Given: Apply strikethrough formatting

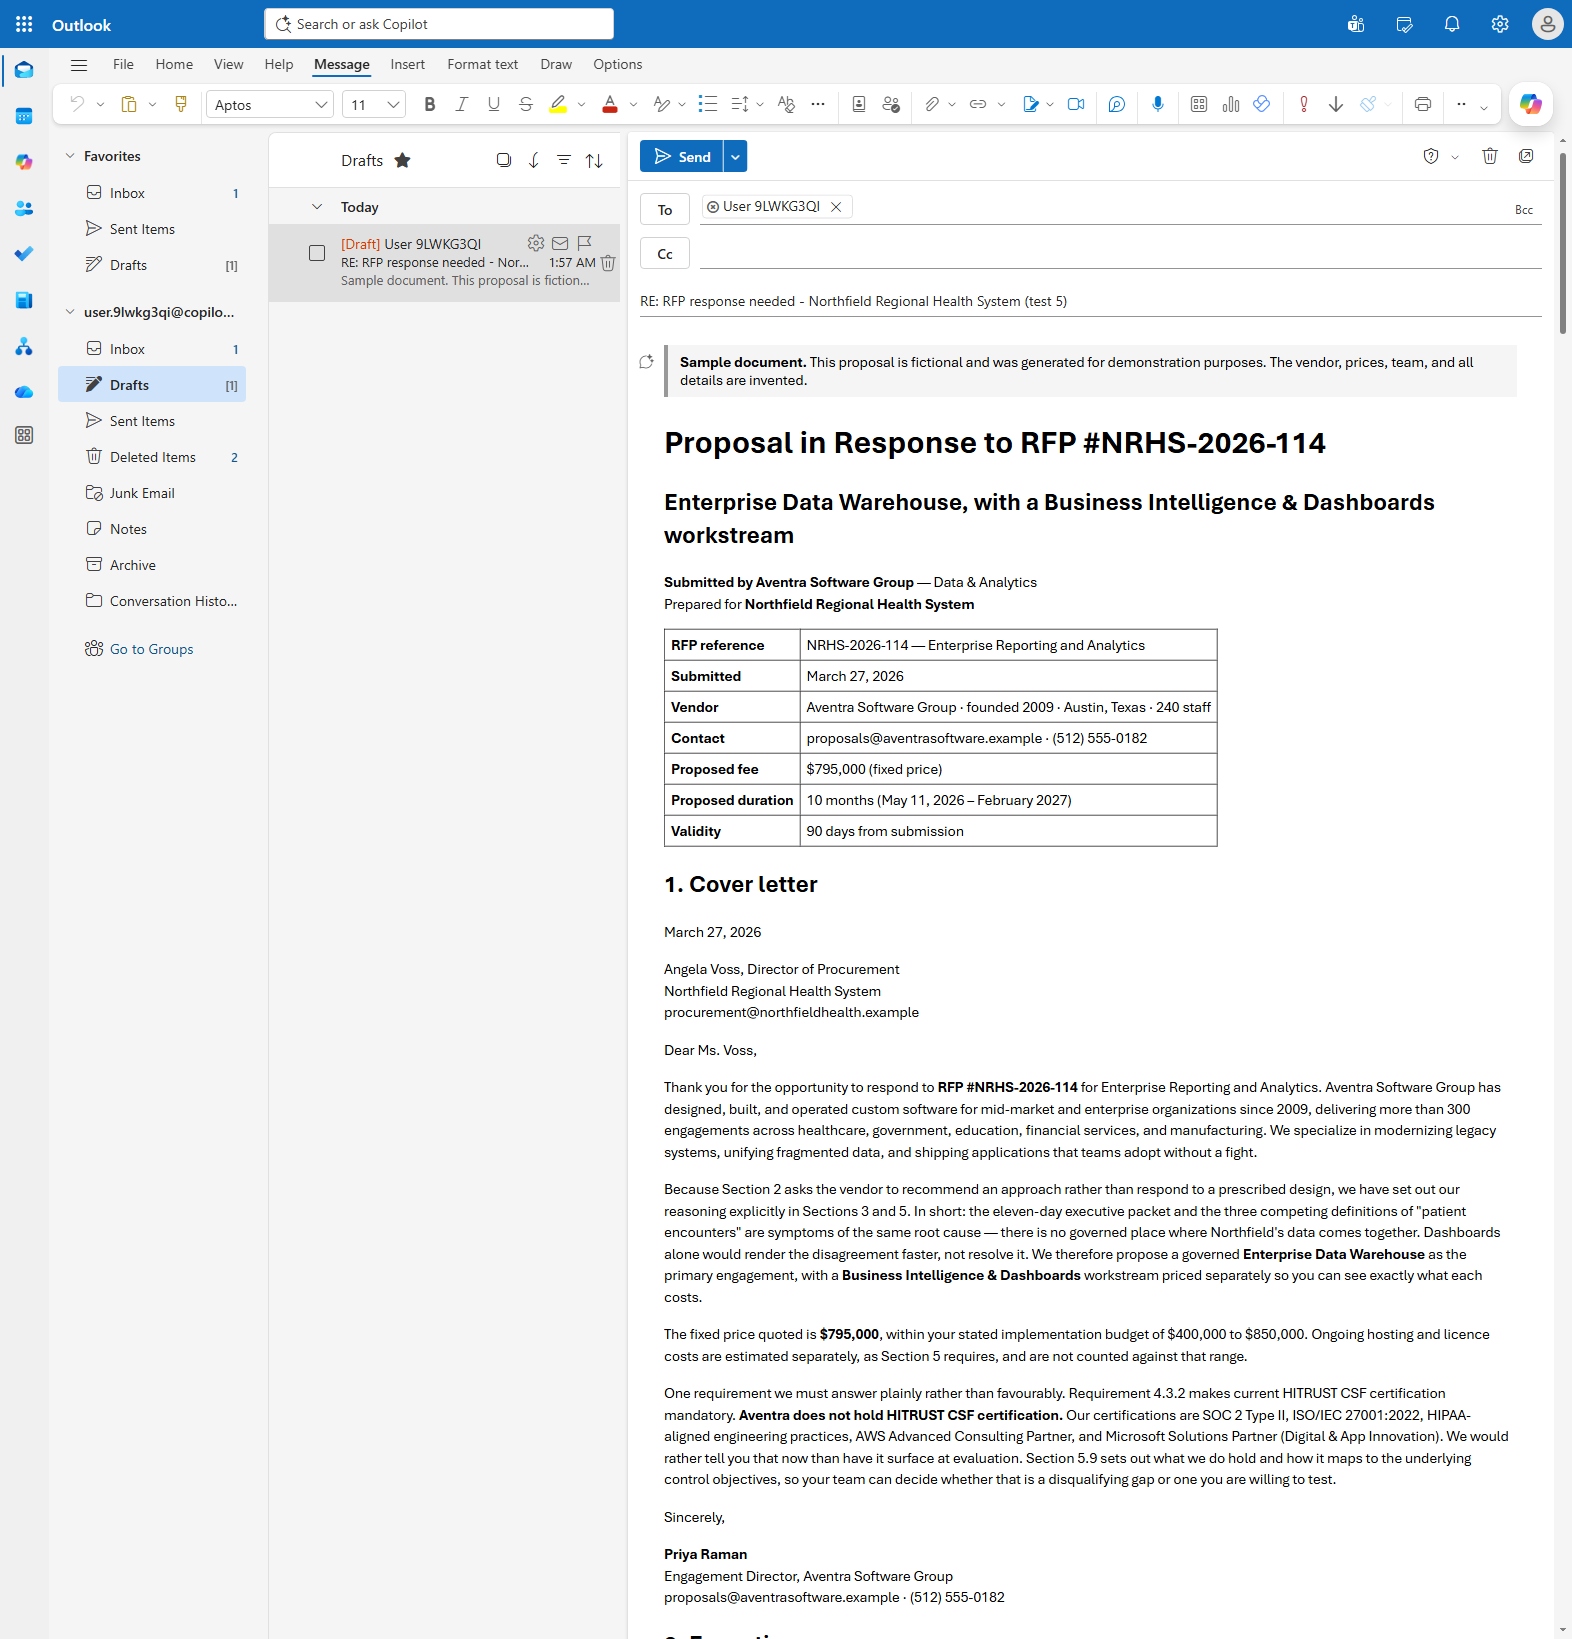Looking at the screenshot, I should pyautogui.click(x=525, y=104).
